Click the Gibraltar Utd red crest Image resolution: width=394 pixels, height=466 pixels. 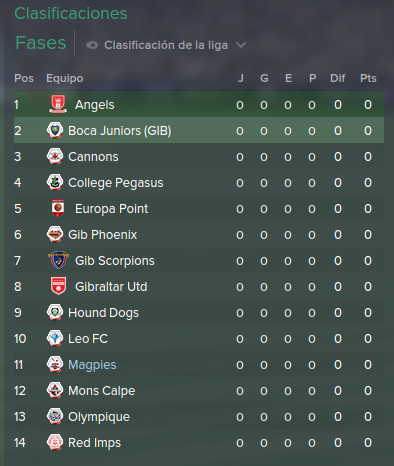[x=58, y=286]
